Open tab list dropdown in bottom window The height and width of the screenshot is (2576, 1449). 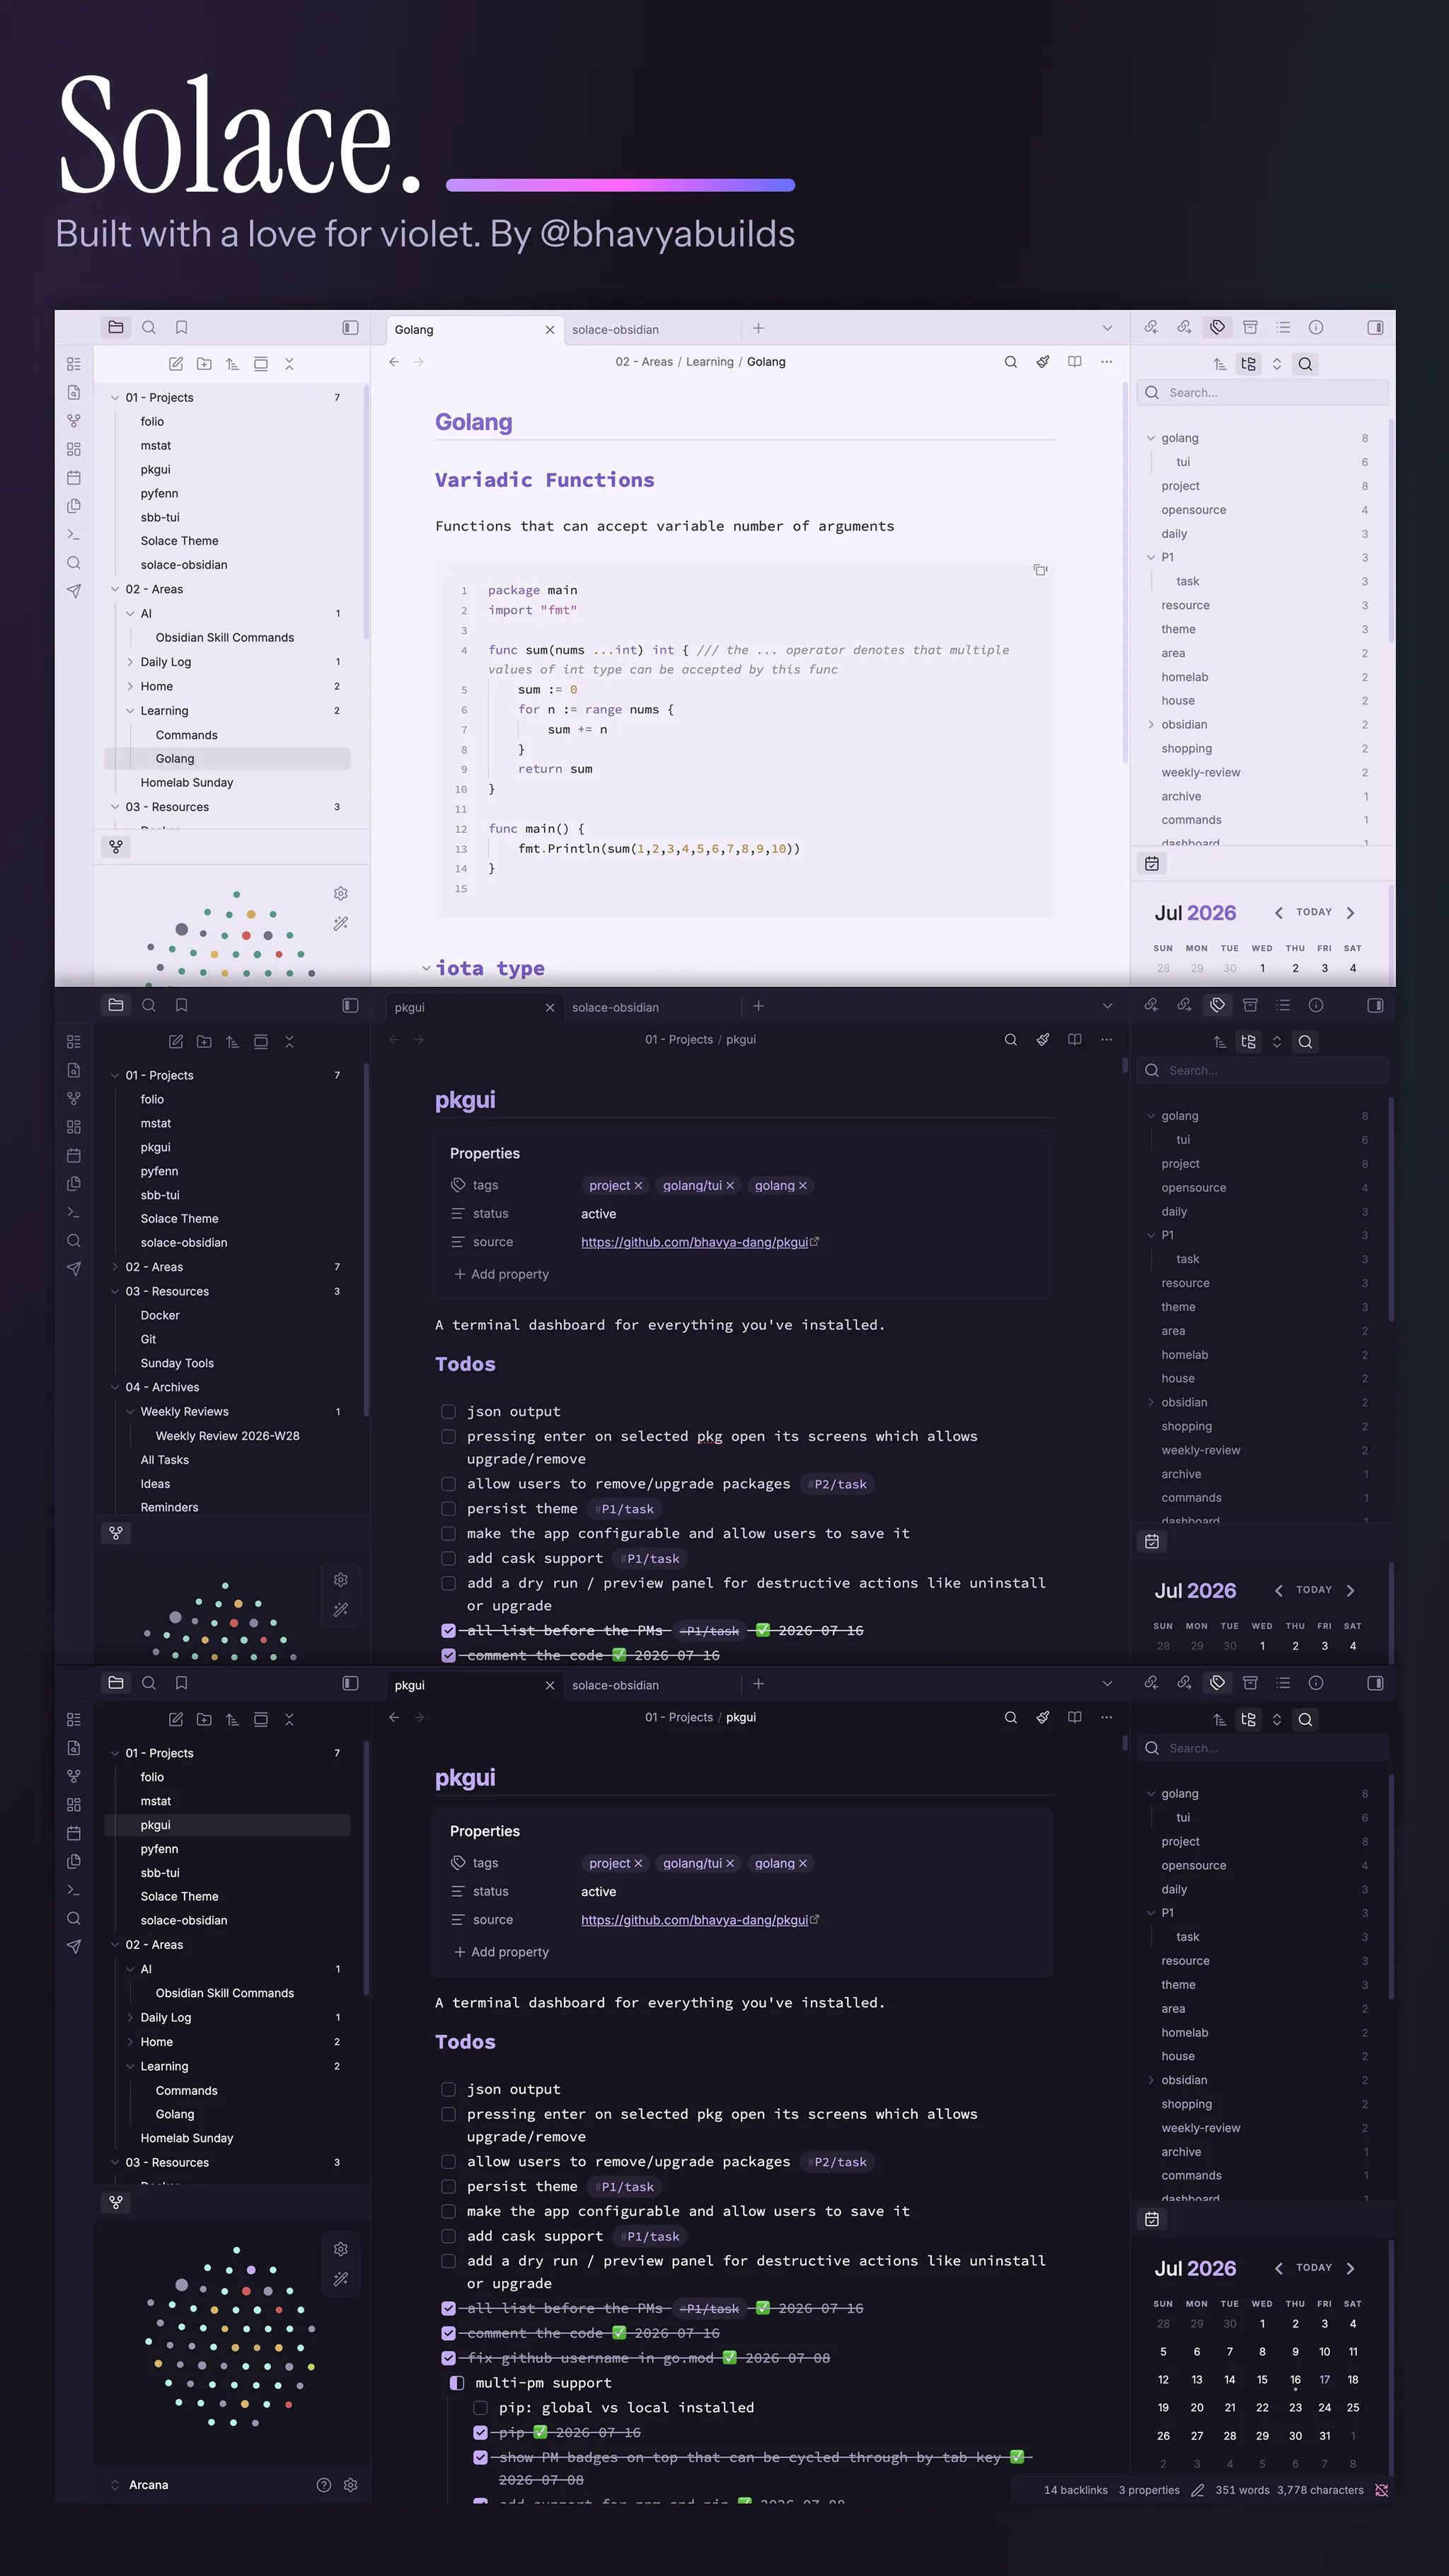[x=1107, y=1684]
